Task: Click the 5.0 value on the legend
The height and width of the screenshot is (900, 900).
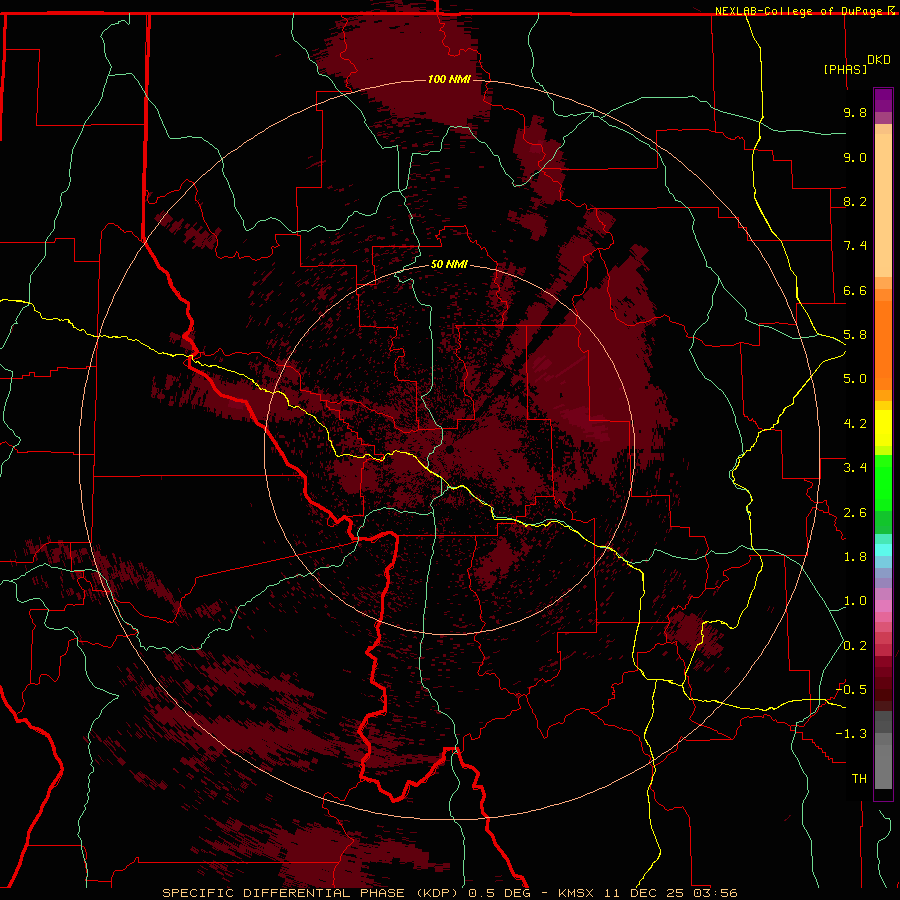Action: click(855, 379)
